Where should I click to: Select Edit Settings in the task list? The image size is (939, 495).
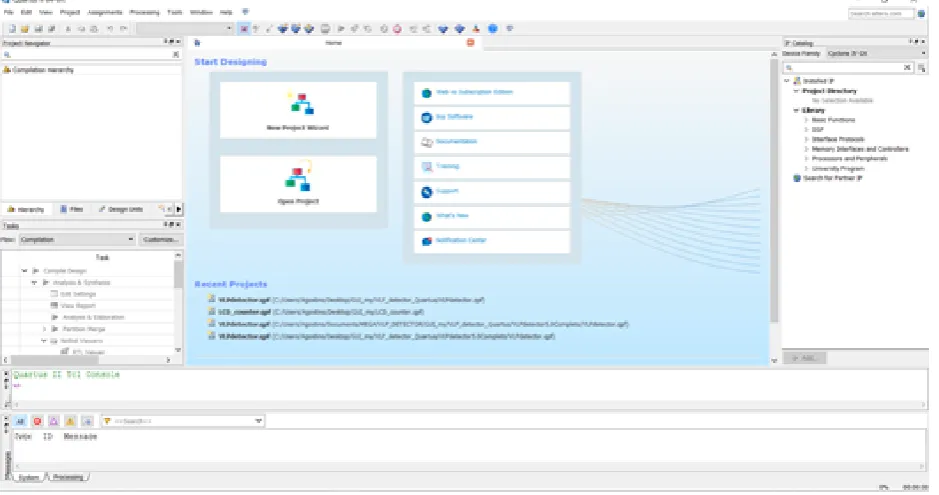point(78,294)
